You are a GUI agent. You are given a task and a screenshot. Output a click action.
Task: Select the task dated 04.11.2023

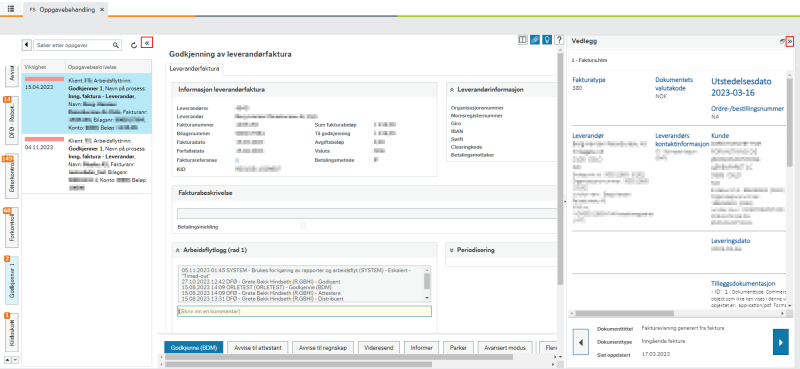pos(87,164)
